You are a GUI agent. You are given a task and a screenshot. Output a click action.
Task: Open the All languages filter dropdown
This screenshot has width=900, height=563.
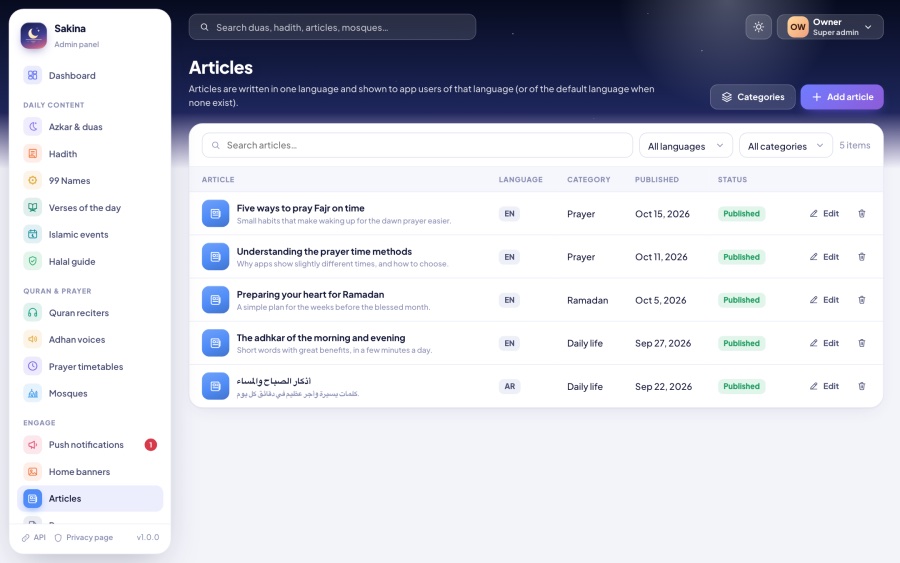point(686,146)
